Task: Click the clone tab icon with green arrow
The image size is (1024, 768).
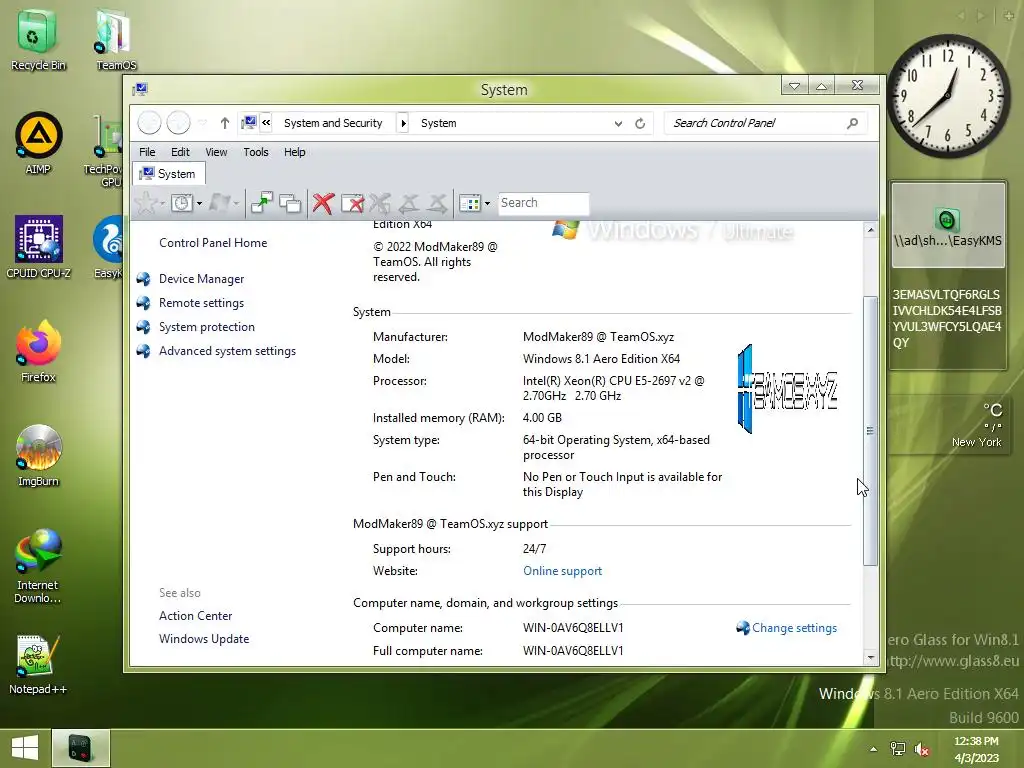Action: coord(262,203)
